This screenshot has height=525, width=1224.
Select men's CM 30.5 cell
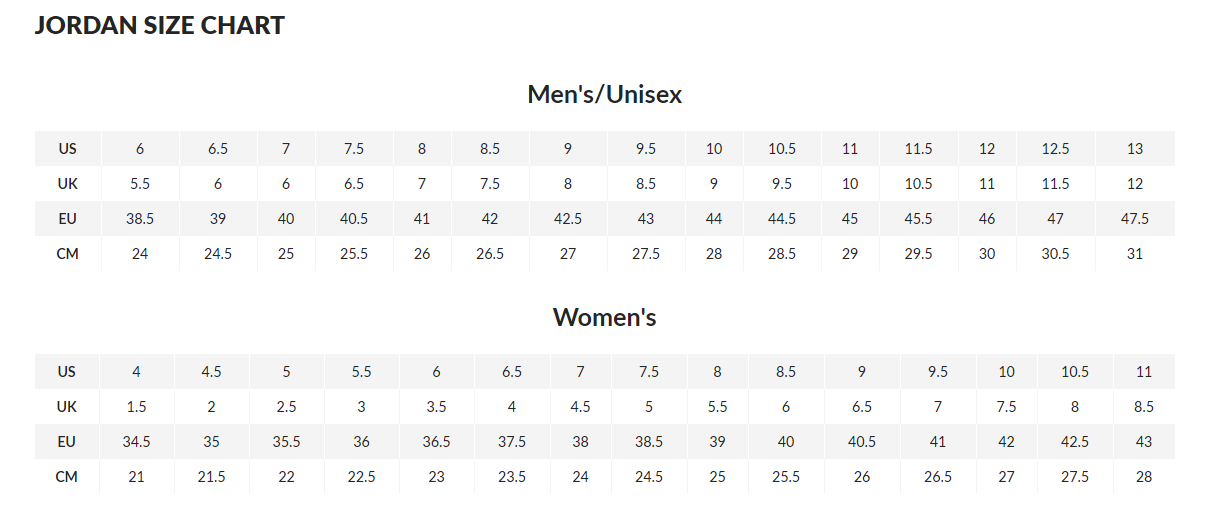pos(1055,254)
